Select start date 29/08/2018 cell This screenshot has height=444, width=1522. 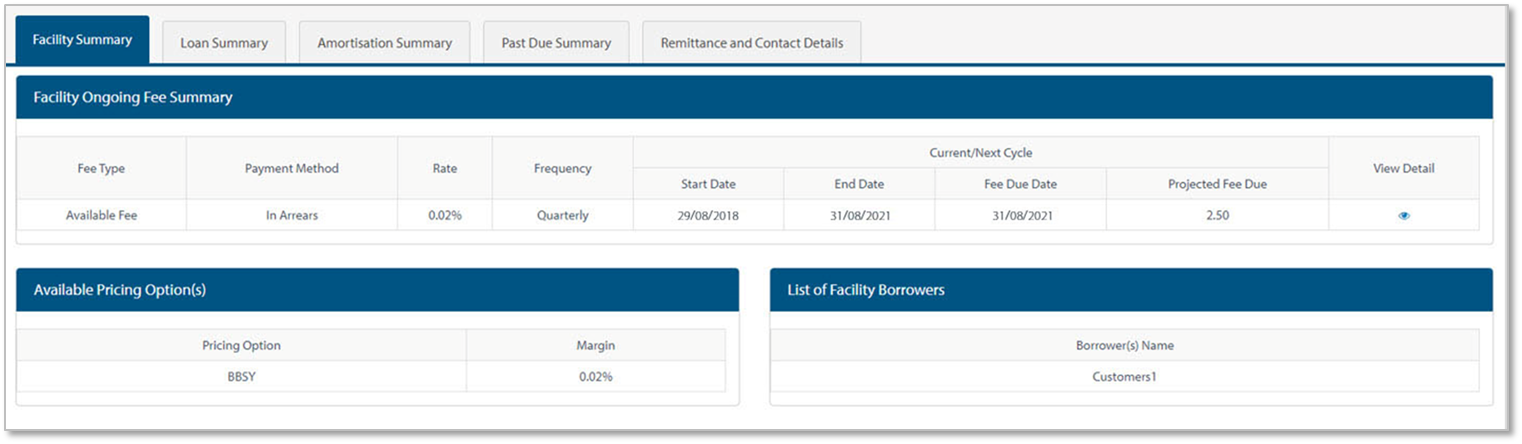click(x=708, y=215)
